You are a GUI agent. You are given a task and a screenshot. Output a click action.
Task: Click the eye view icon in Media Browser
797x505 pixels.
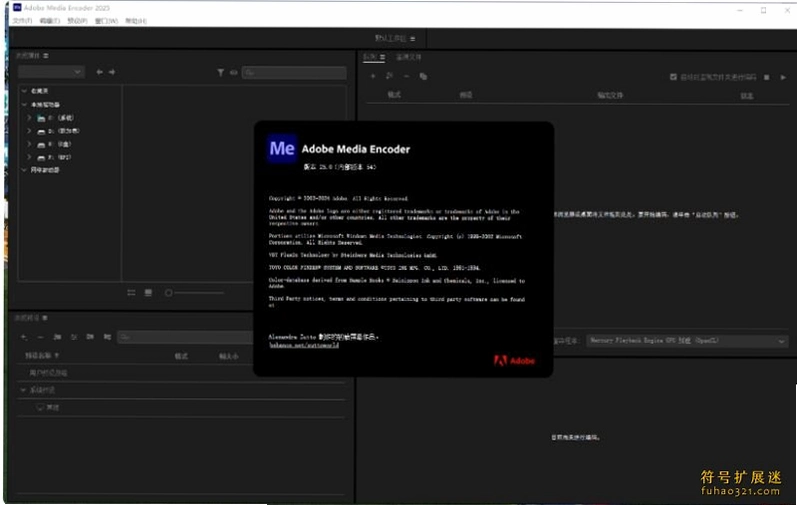coord(233,73)
